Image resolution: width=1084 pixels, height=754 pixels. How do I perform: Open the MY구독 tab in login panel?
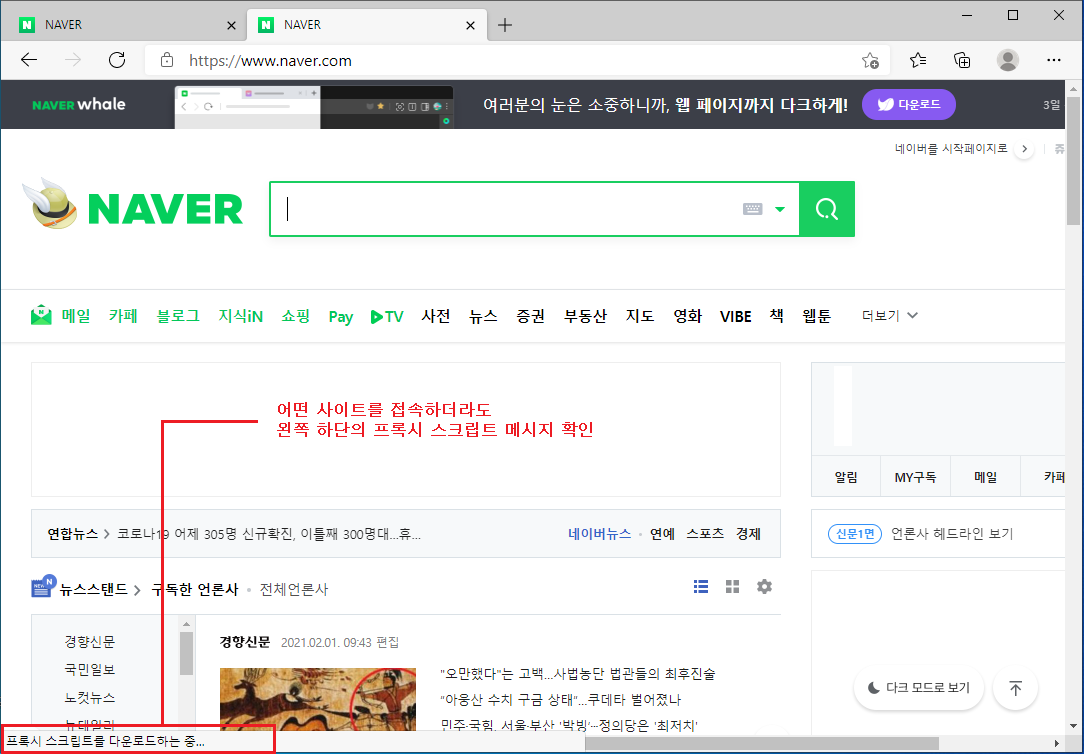point(915,477)
